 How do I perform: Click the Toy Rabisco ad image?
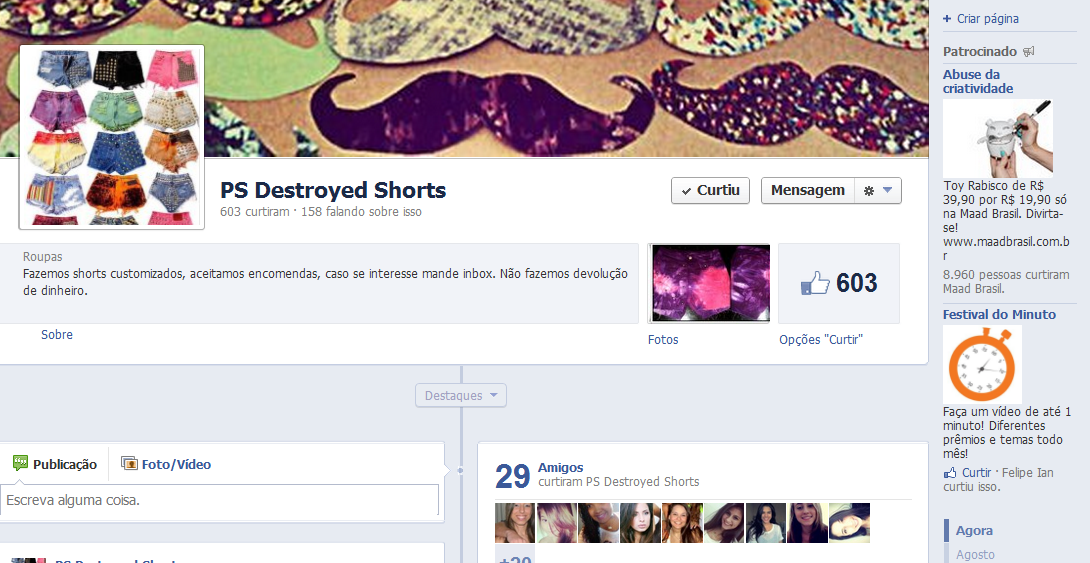click(998, 138)
